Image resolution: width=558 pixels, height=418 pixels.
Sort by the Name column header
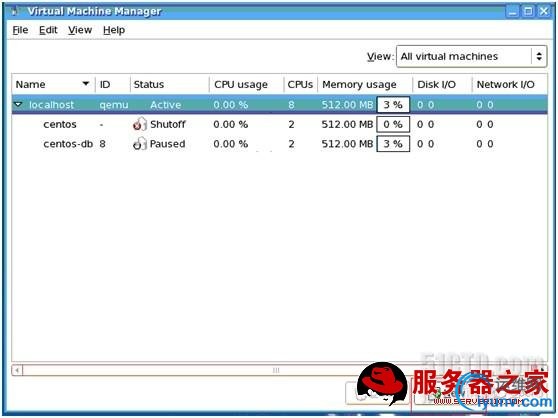tap(53, 84)
